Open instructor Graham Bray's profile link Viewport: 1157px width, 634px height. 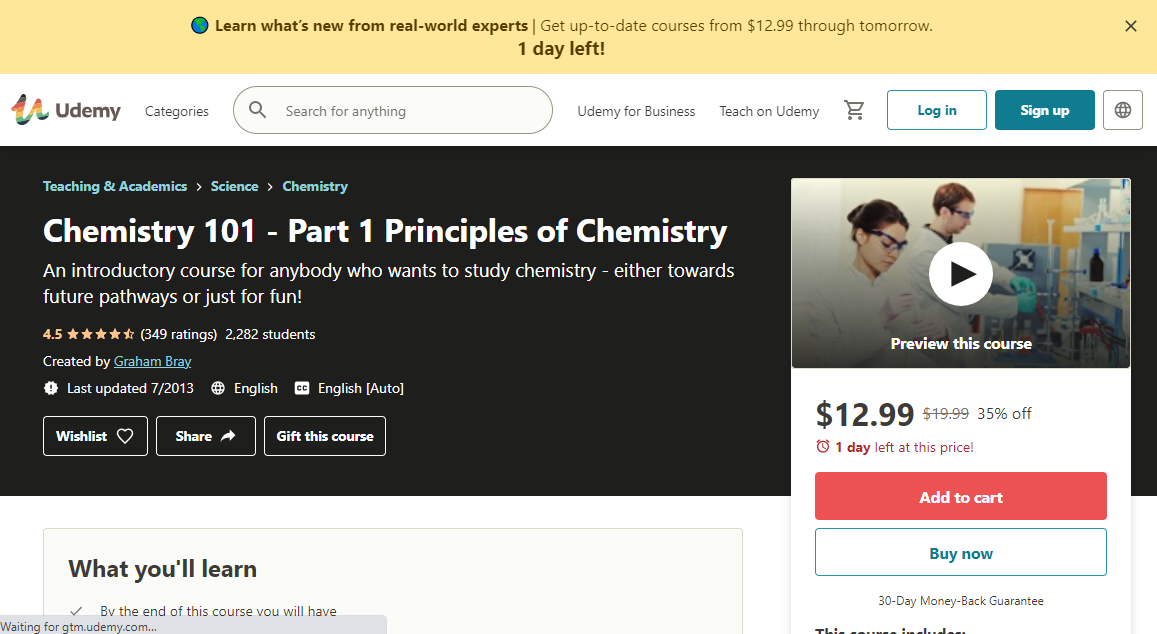click(x=152, y=361)
